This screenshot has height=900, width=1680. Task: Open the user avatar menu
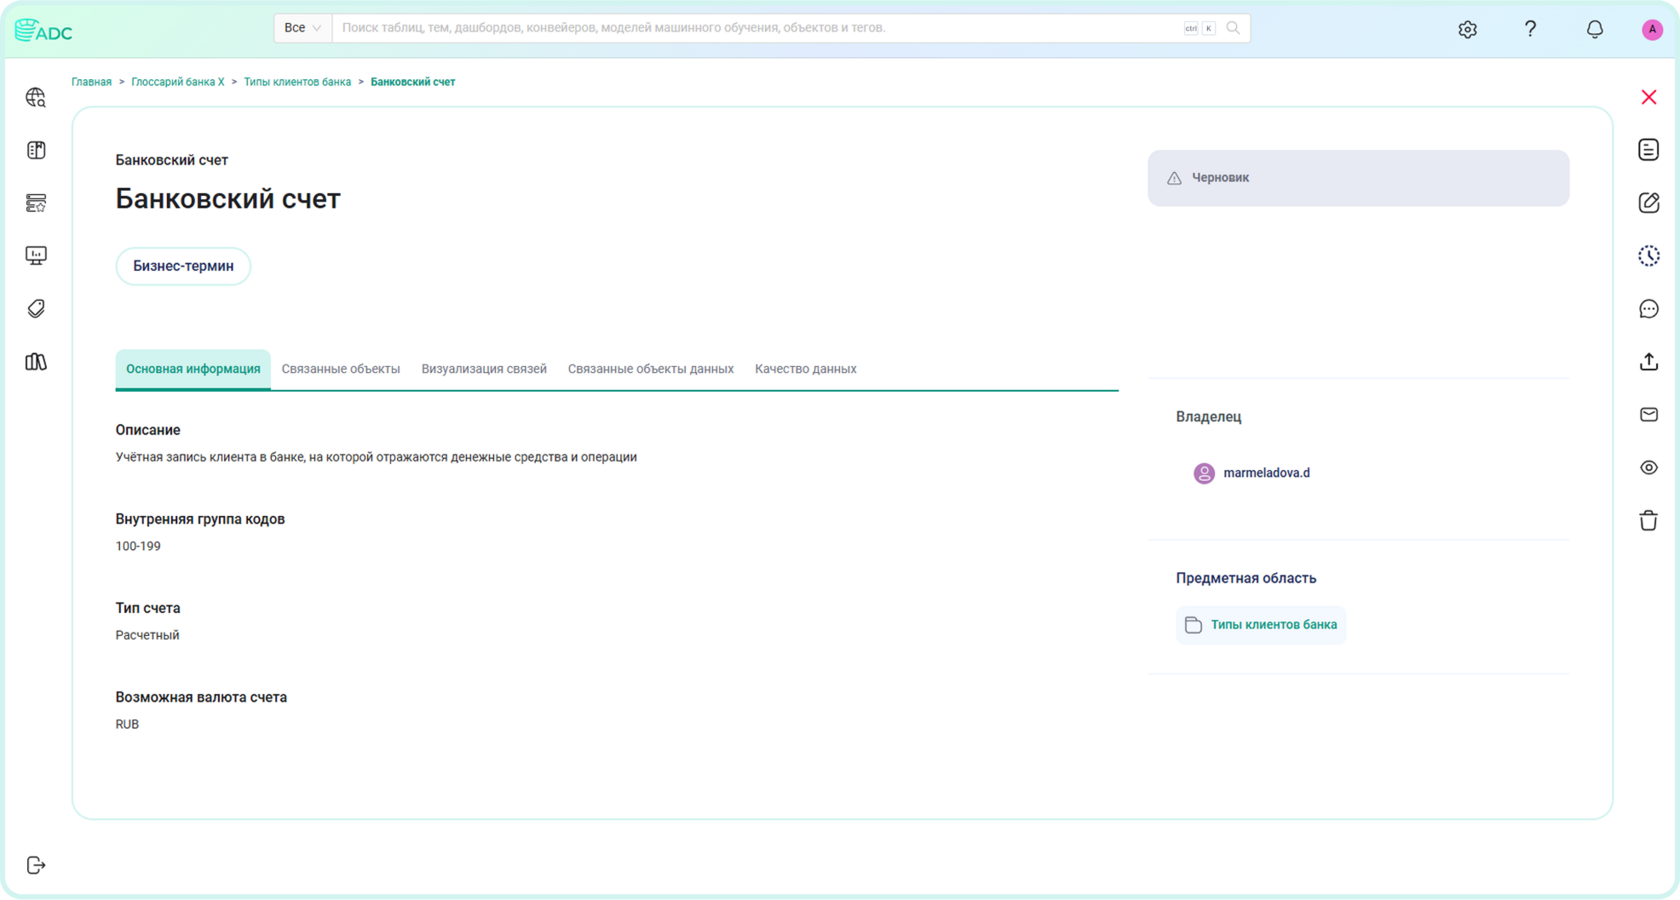(1652, 29)
